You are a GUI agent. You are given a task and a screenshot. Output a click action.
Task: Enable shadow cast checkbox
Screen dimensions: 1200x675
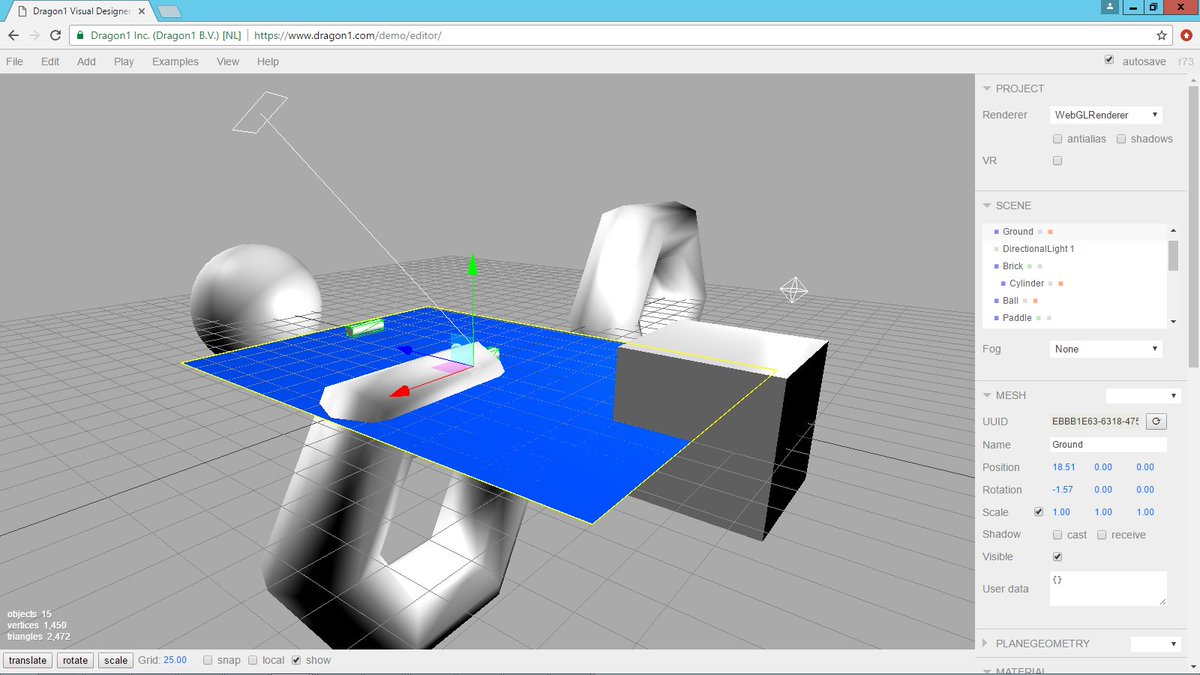[x=1057, y=535]
